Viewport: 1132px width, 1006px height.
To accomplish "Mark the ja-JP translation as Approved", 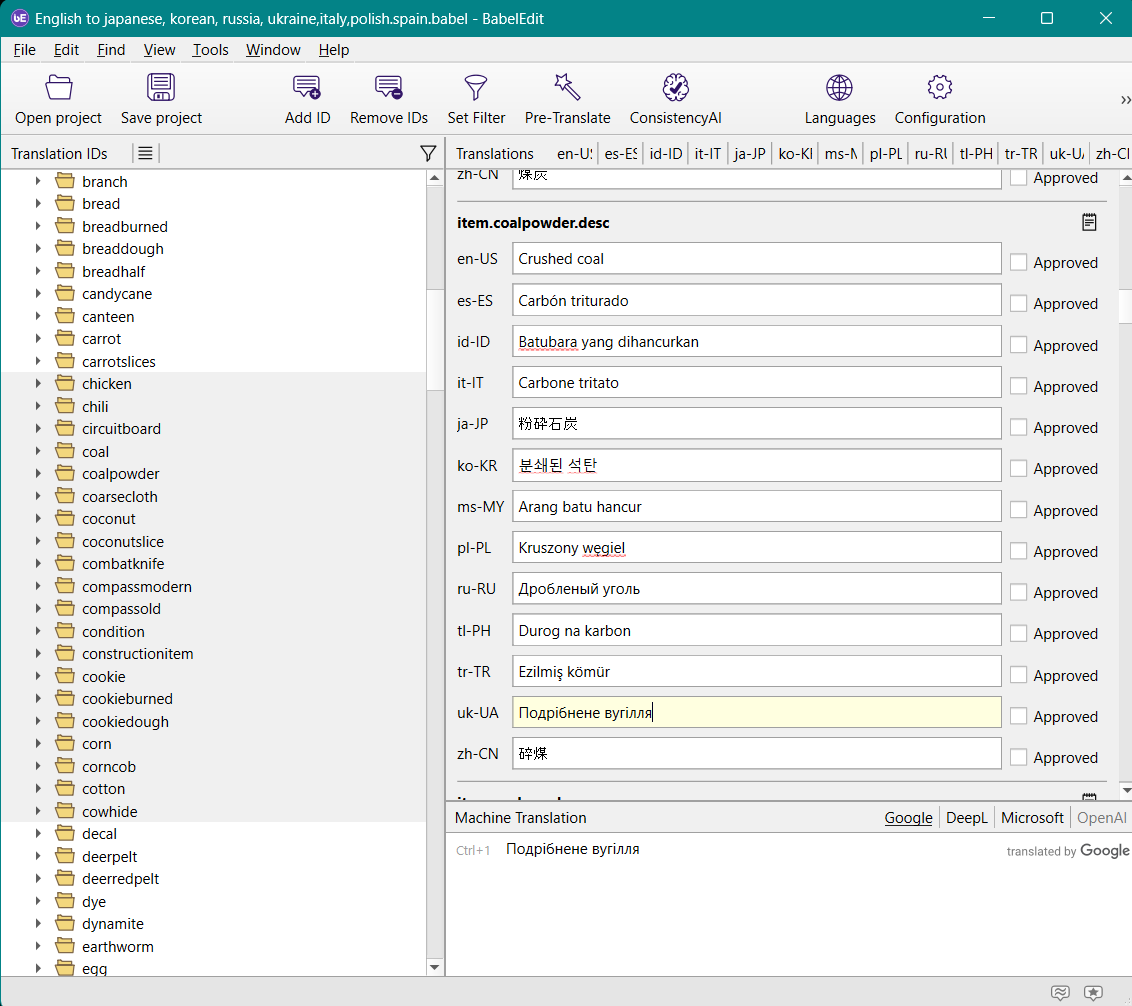I will click(1018, 427).
